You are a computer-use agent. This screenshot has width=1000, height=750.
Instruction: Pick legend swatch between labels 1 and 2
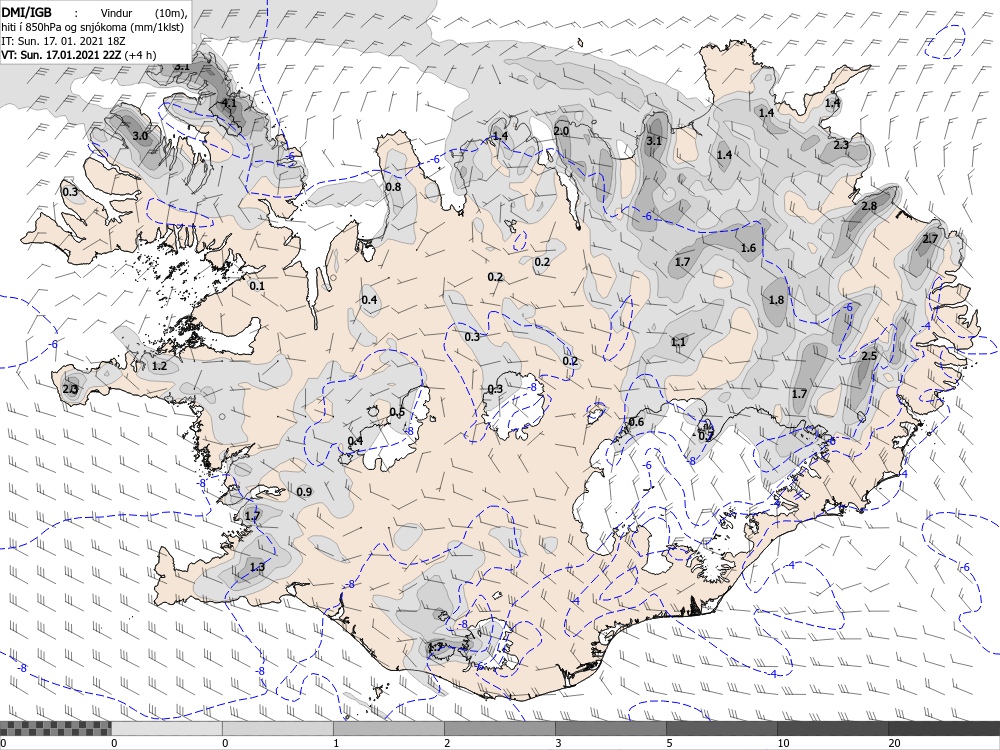[x=388, y=728]
